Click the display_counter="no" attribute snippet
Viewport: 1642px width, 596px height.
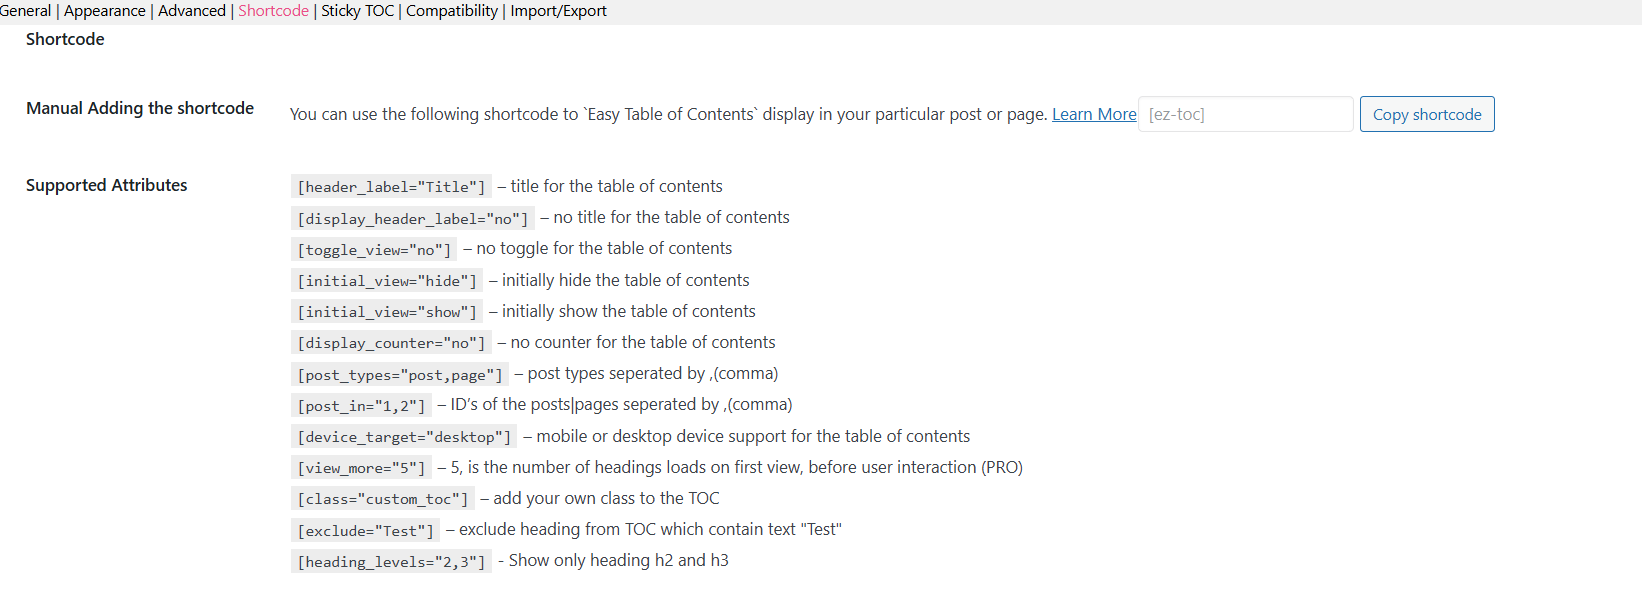(391, 343)
